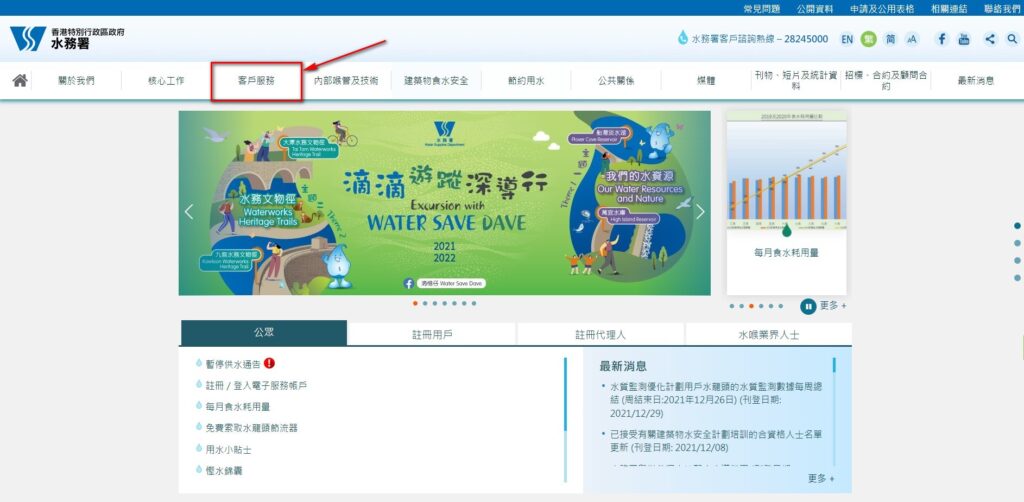Screen dimensions: 1024x502
Task: Open the 免費索取水龍頭節流器 link
Action: point(251,428)
